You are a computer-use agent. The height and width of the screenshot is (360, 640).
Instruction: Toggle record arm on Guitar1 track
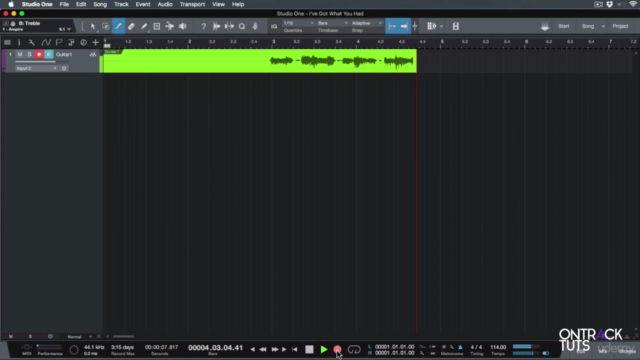click(x=39, y=54)
